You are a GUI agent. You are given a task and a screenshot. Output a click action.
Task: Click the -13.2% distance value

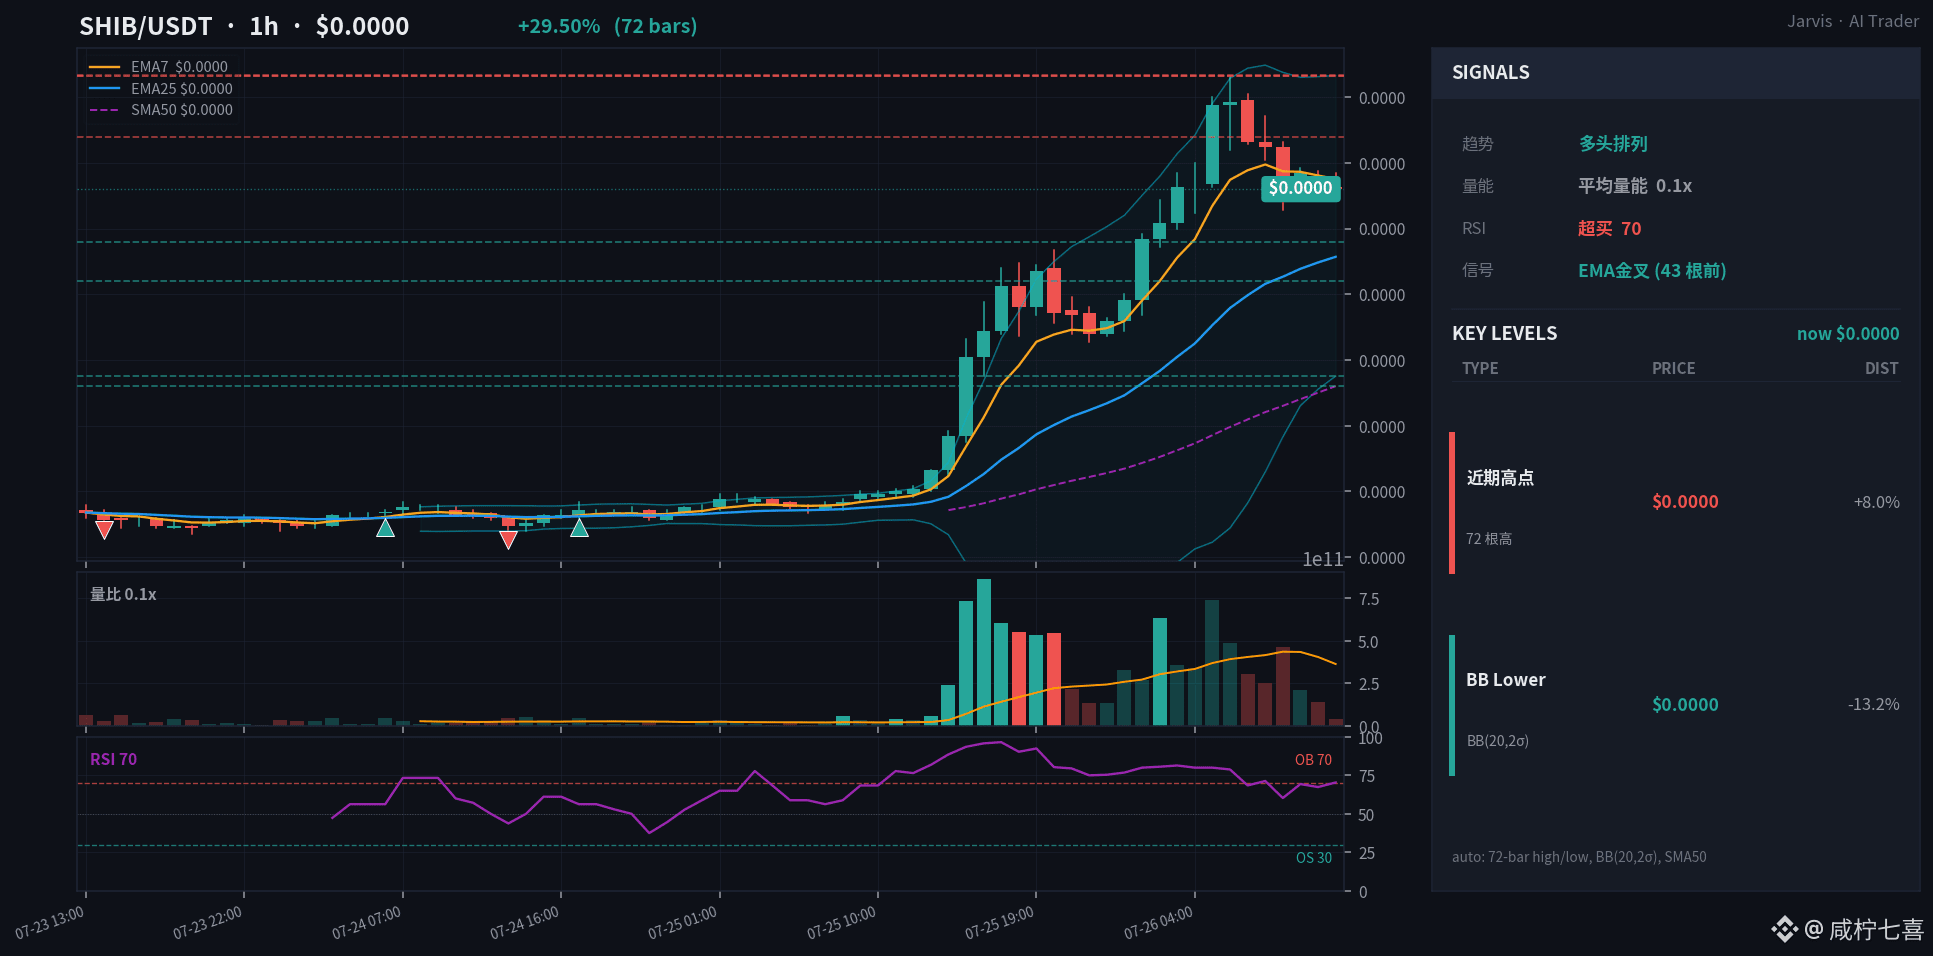click(1874, 704)
